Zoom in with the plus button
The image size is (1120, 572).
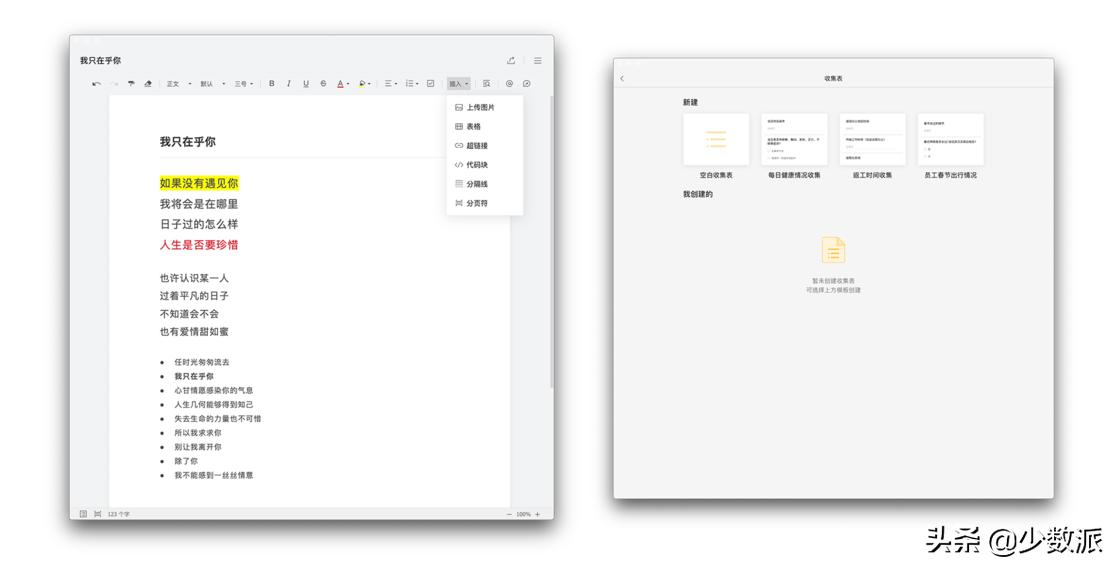tap(538, 514)
